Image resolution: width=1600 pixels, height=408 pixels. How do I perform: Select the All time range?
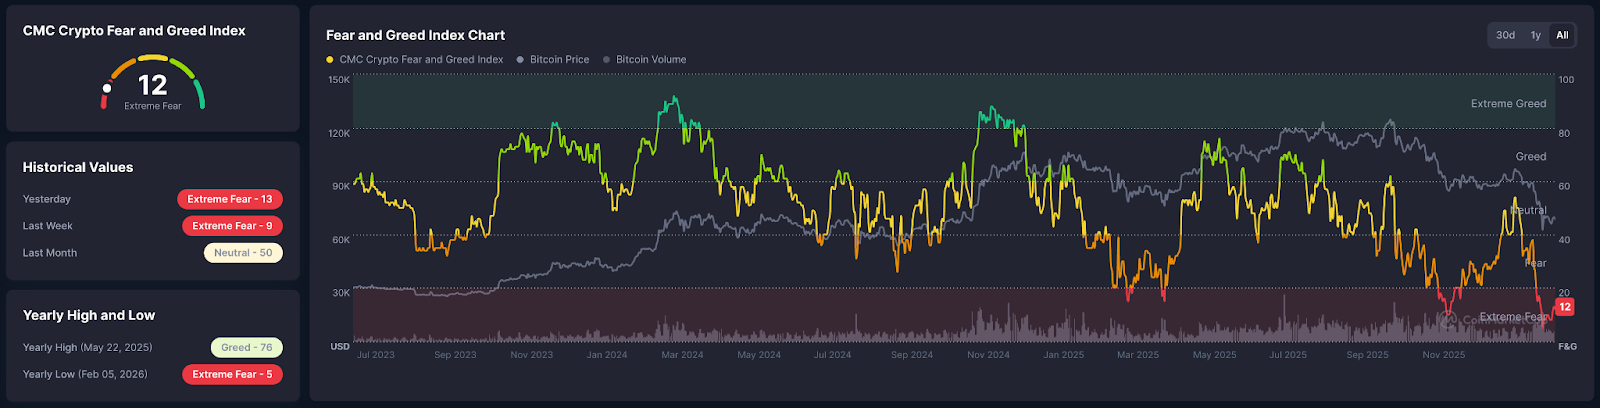tap(1562, 35)
